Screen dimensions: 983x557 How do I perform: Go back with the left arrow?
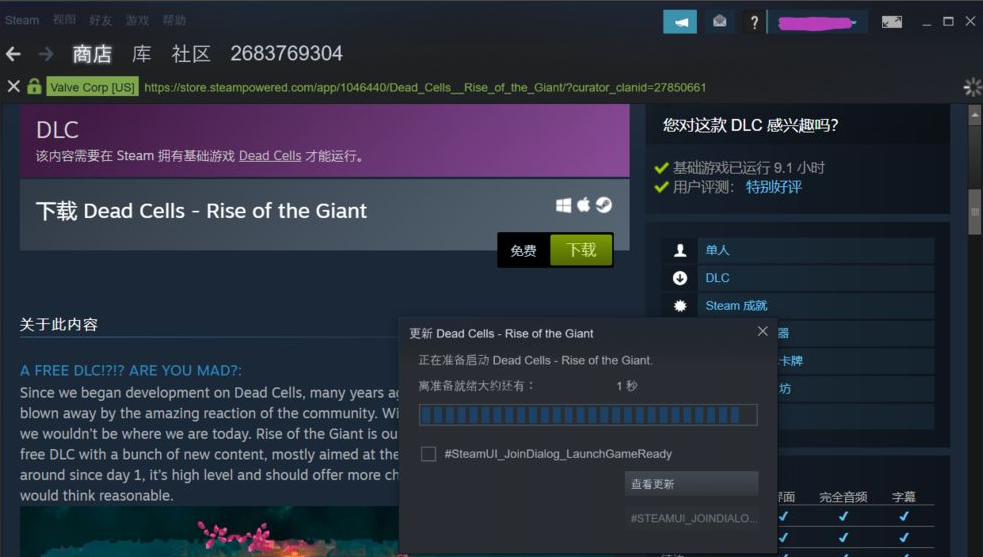[x=13, y=55]
